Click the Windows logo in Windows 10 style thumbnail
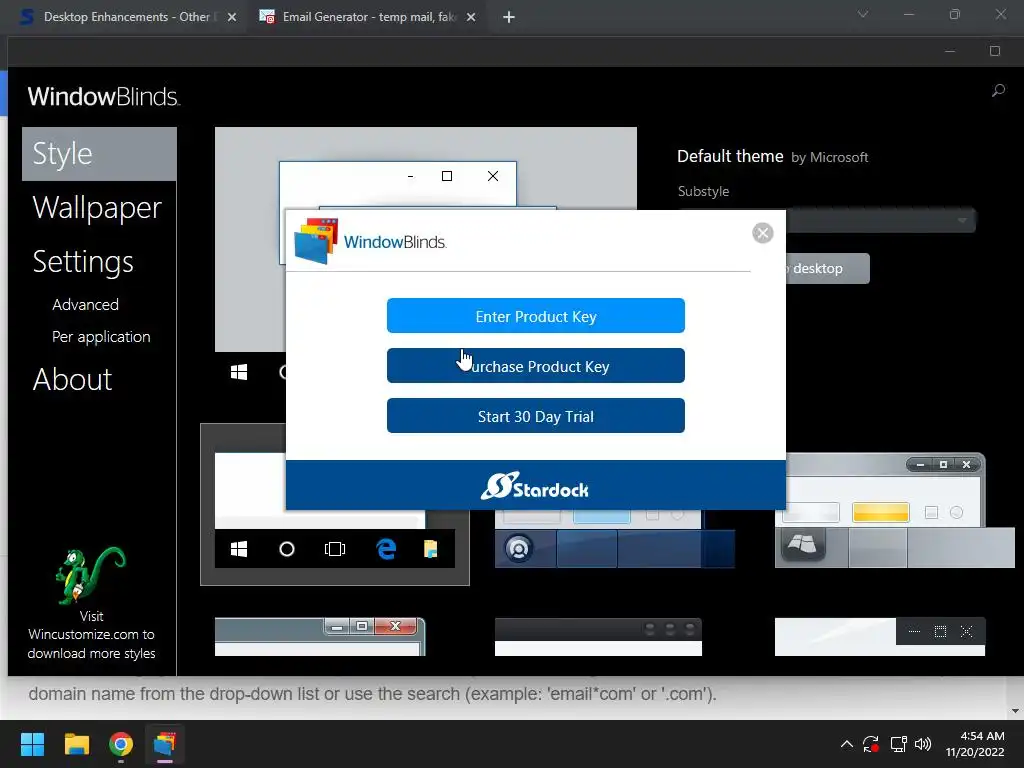Screen dimensions: 1024x768 pyautogui.click(x=239, y=549)
